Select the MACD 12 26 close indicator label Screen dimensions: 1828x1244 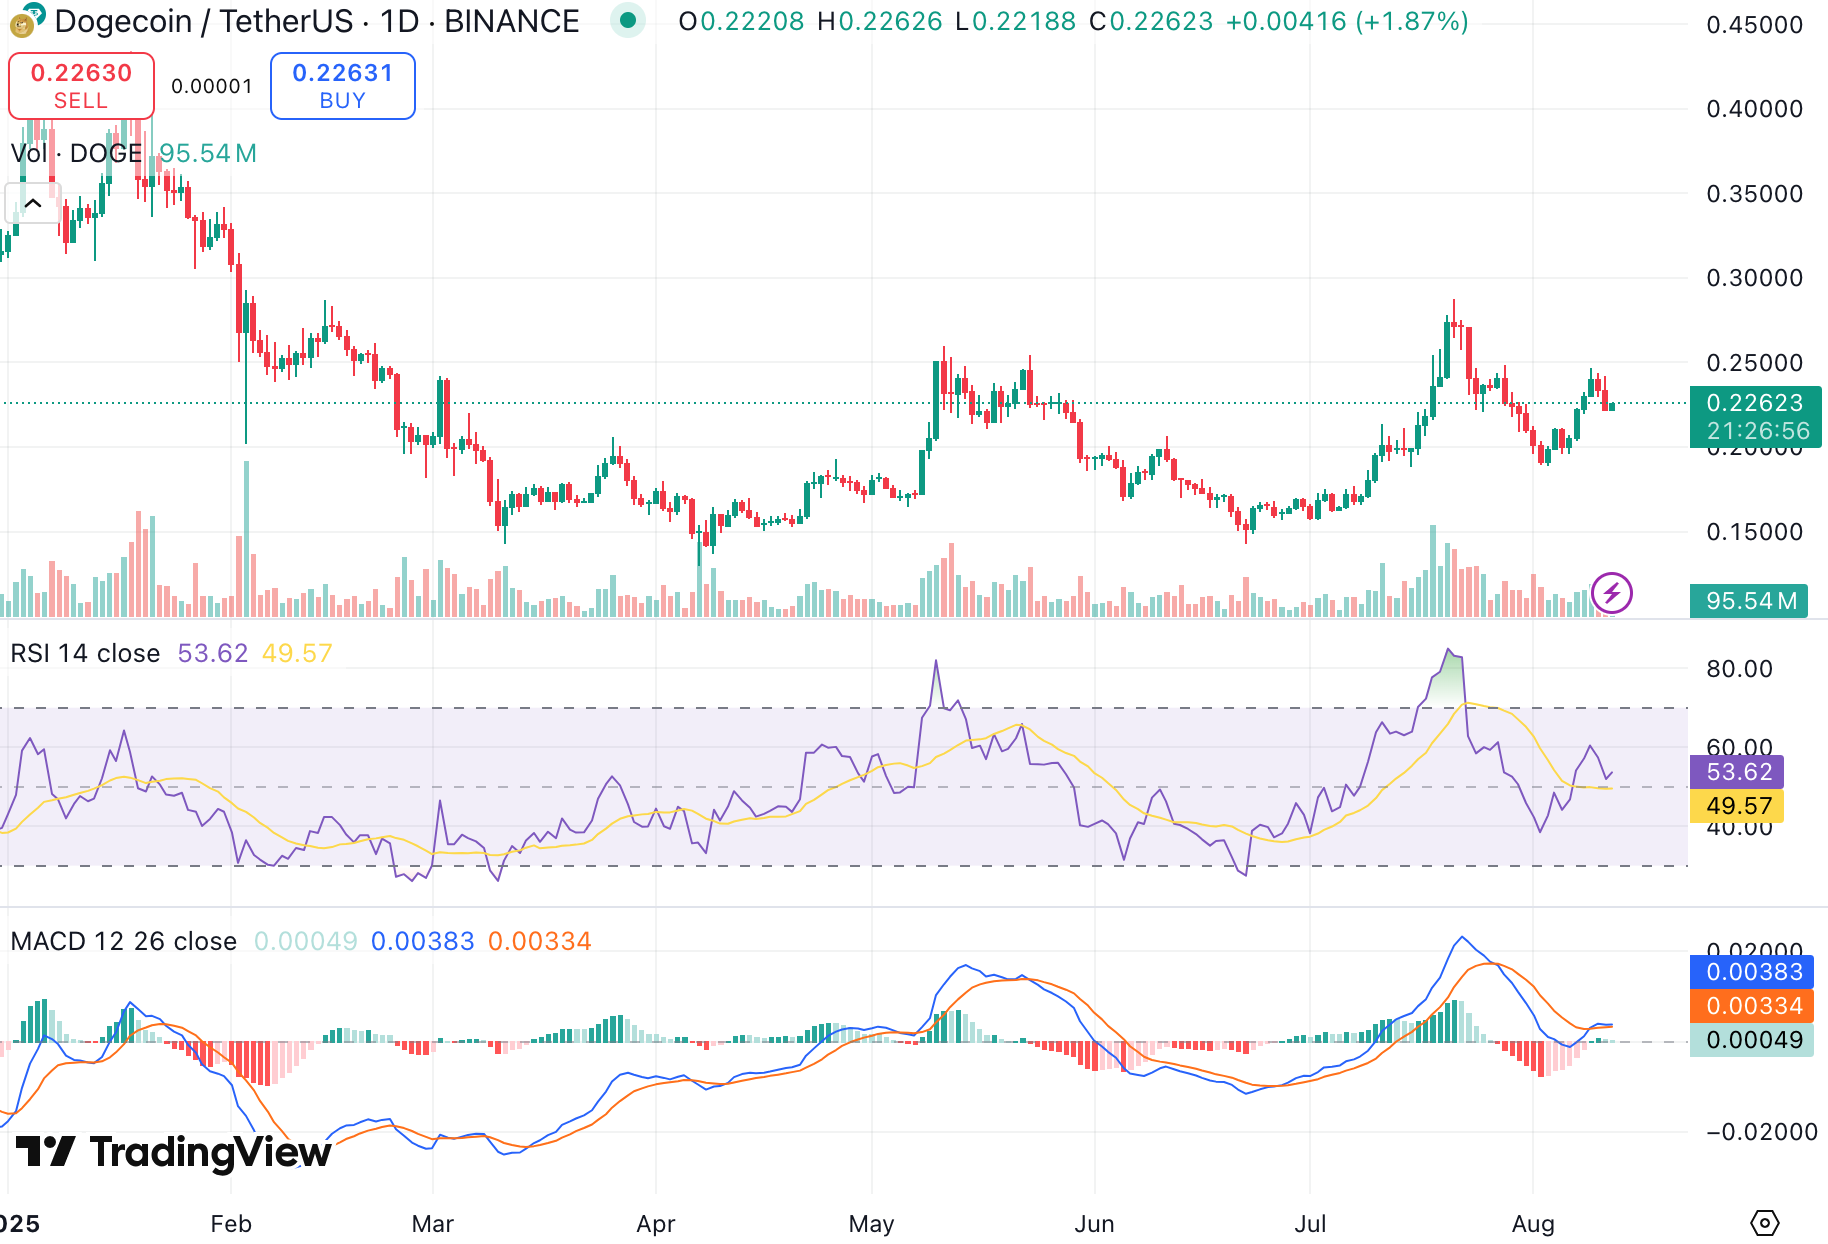click(124, 941)
